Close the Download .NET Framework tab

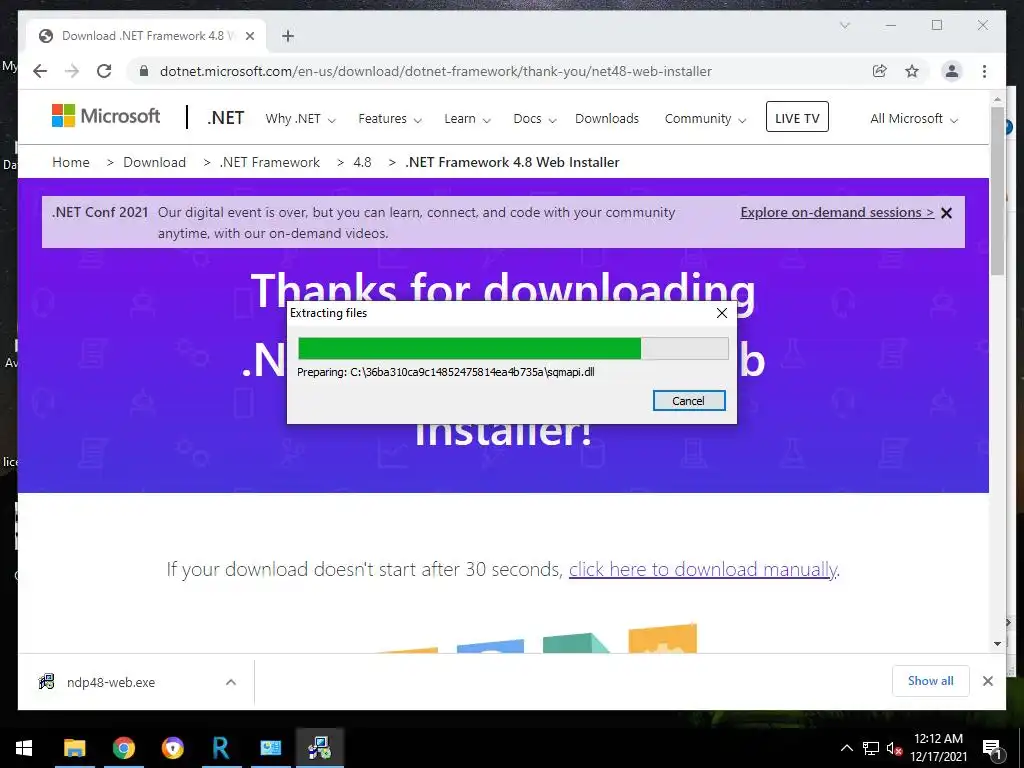tap(249, 36)
